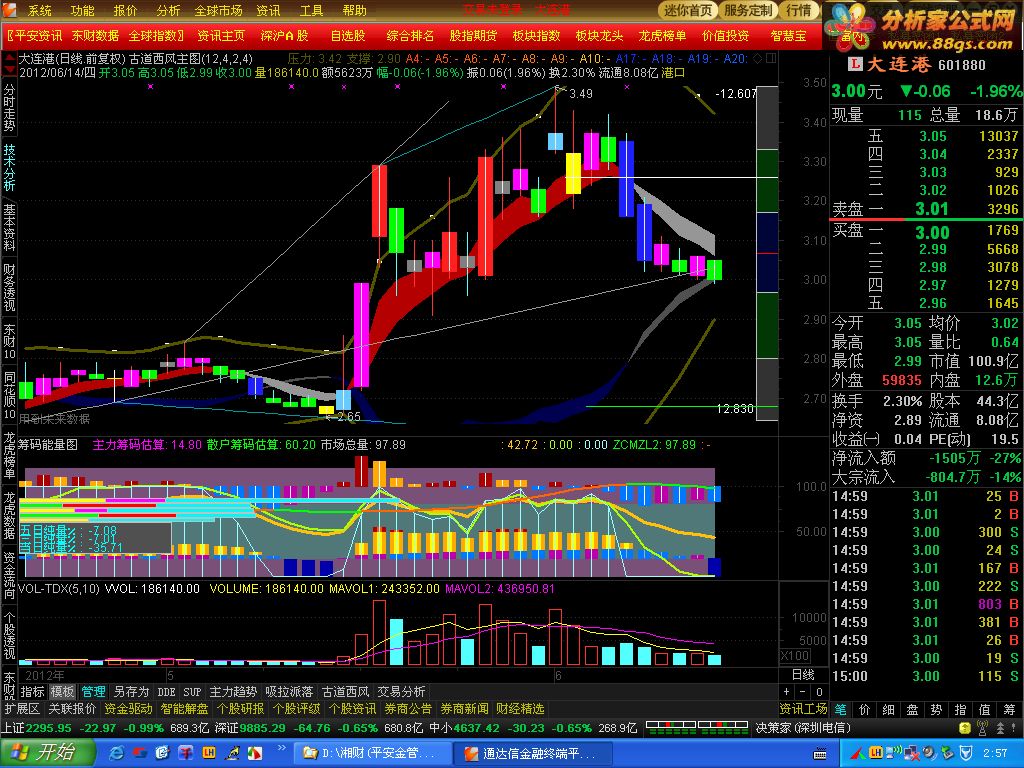
Task: Click the Windows 开始 start button
Action: coord(46,752)
